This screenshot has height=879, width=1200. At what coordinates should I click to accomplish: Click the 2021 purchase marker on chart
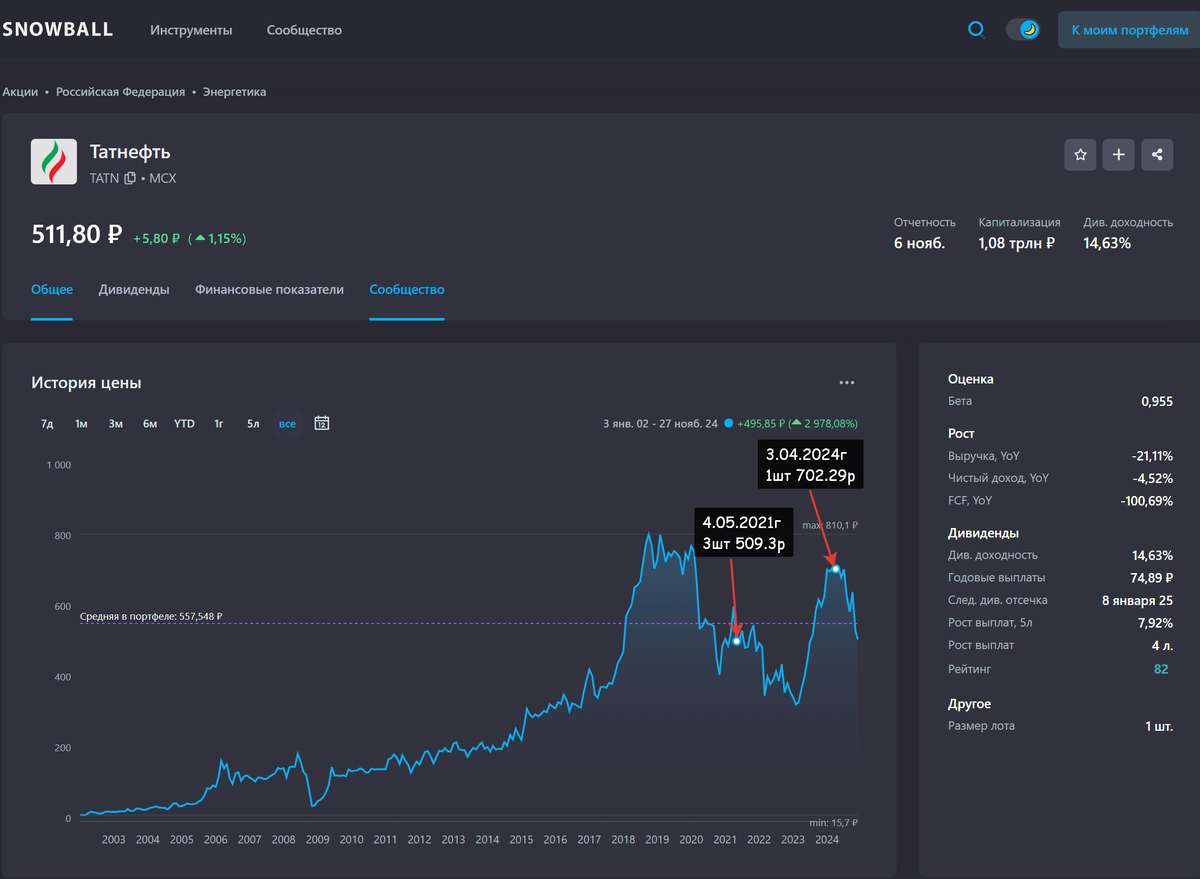737,641
